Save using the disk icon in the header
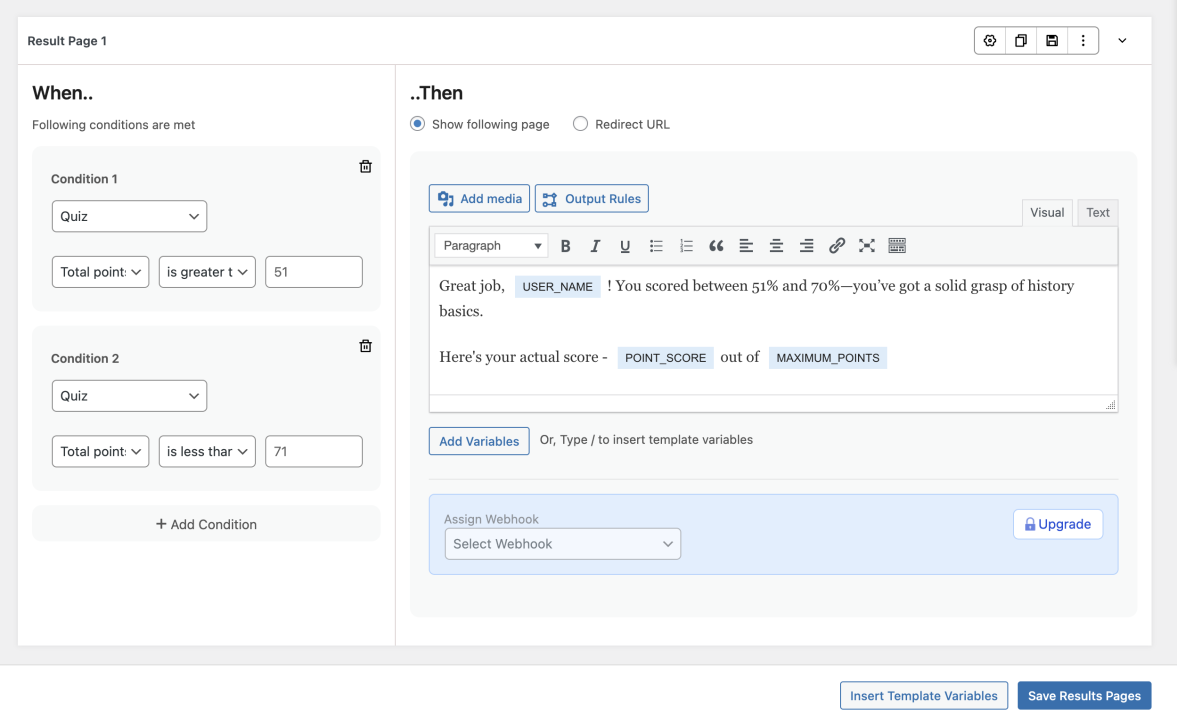The height and width of the screenshot is (720, 1177). 1051,40
